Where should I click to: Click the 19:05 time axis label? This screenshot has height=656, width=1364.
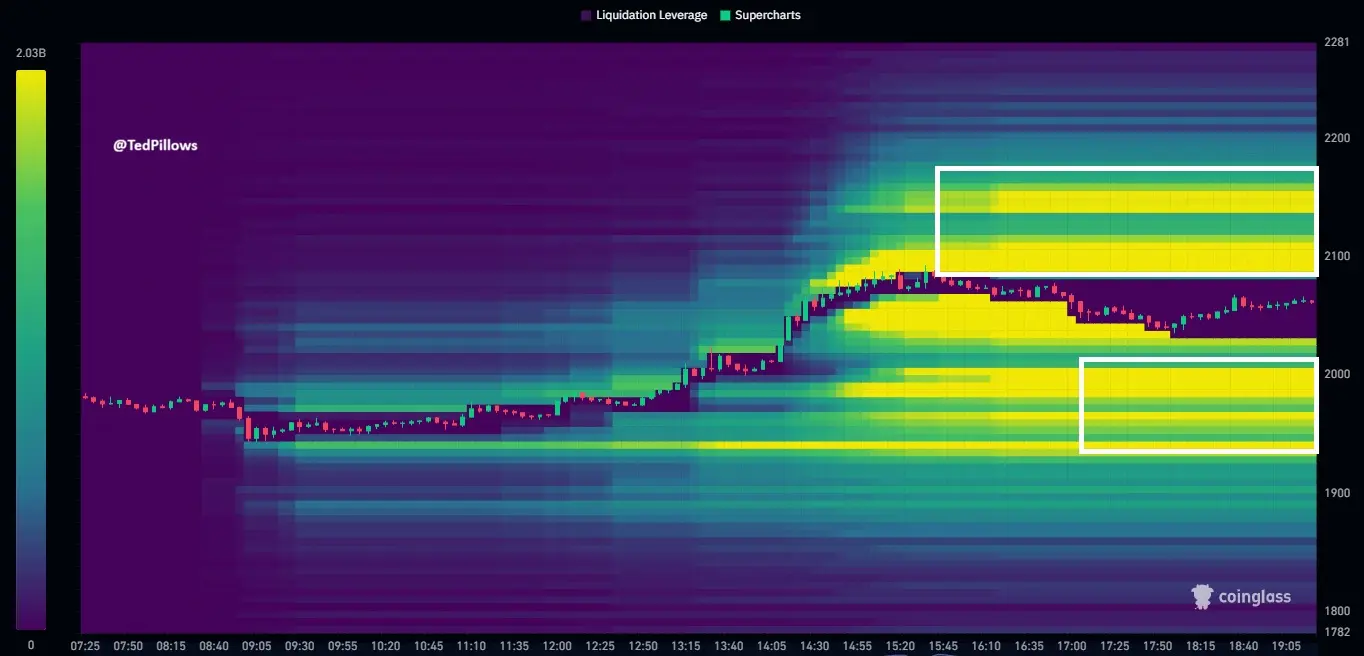(1286, 646)
